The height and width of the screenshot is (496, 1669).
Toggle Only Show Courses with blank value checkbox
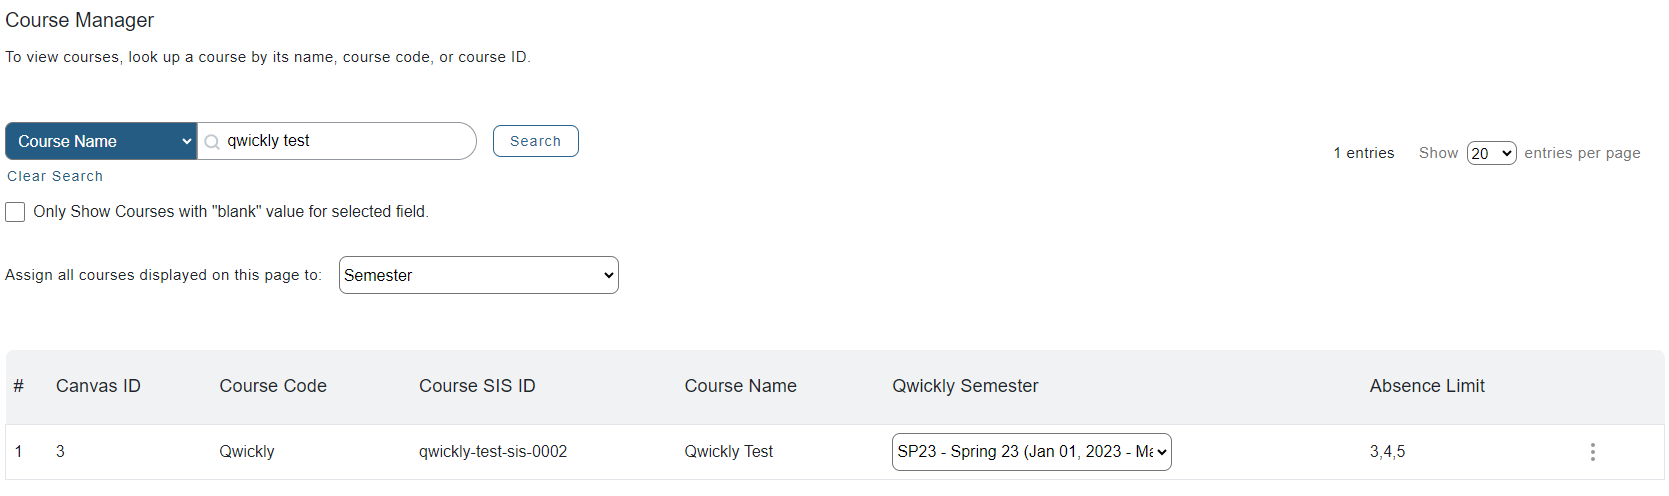[x=15, y=212]
